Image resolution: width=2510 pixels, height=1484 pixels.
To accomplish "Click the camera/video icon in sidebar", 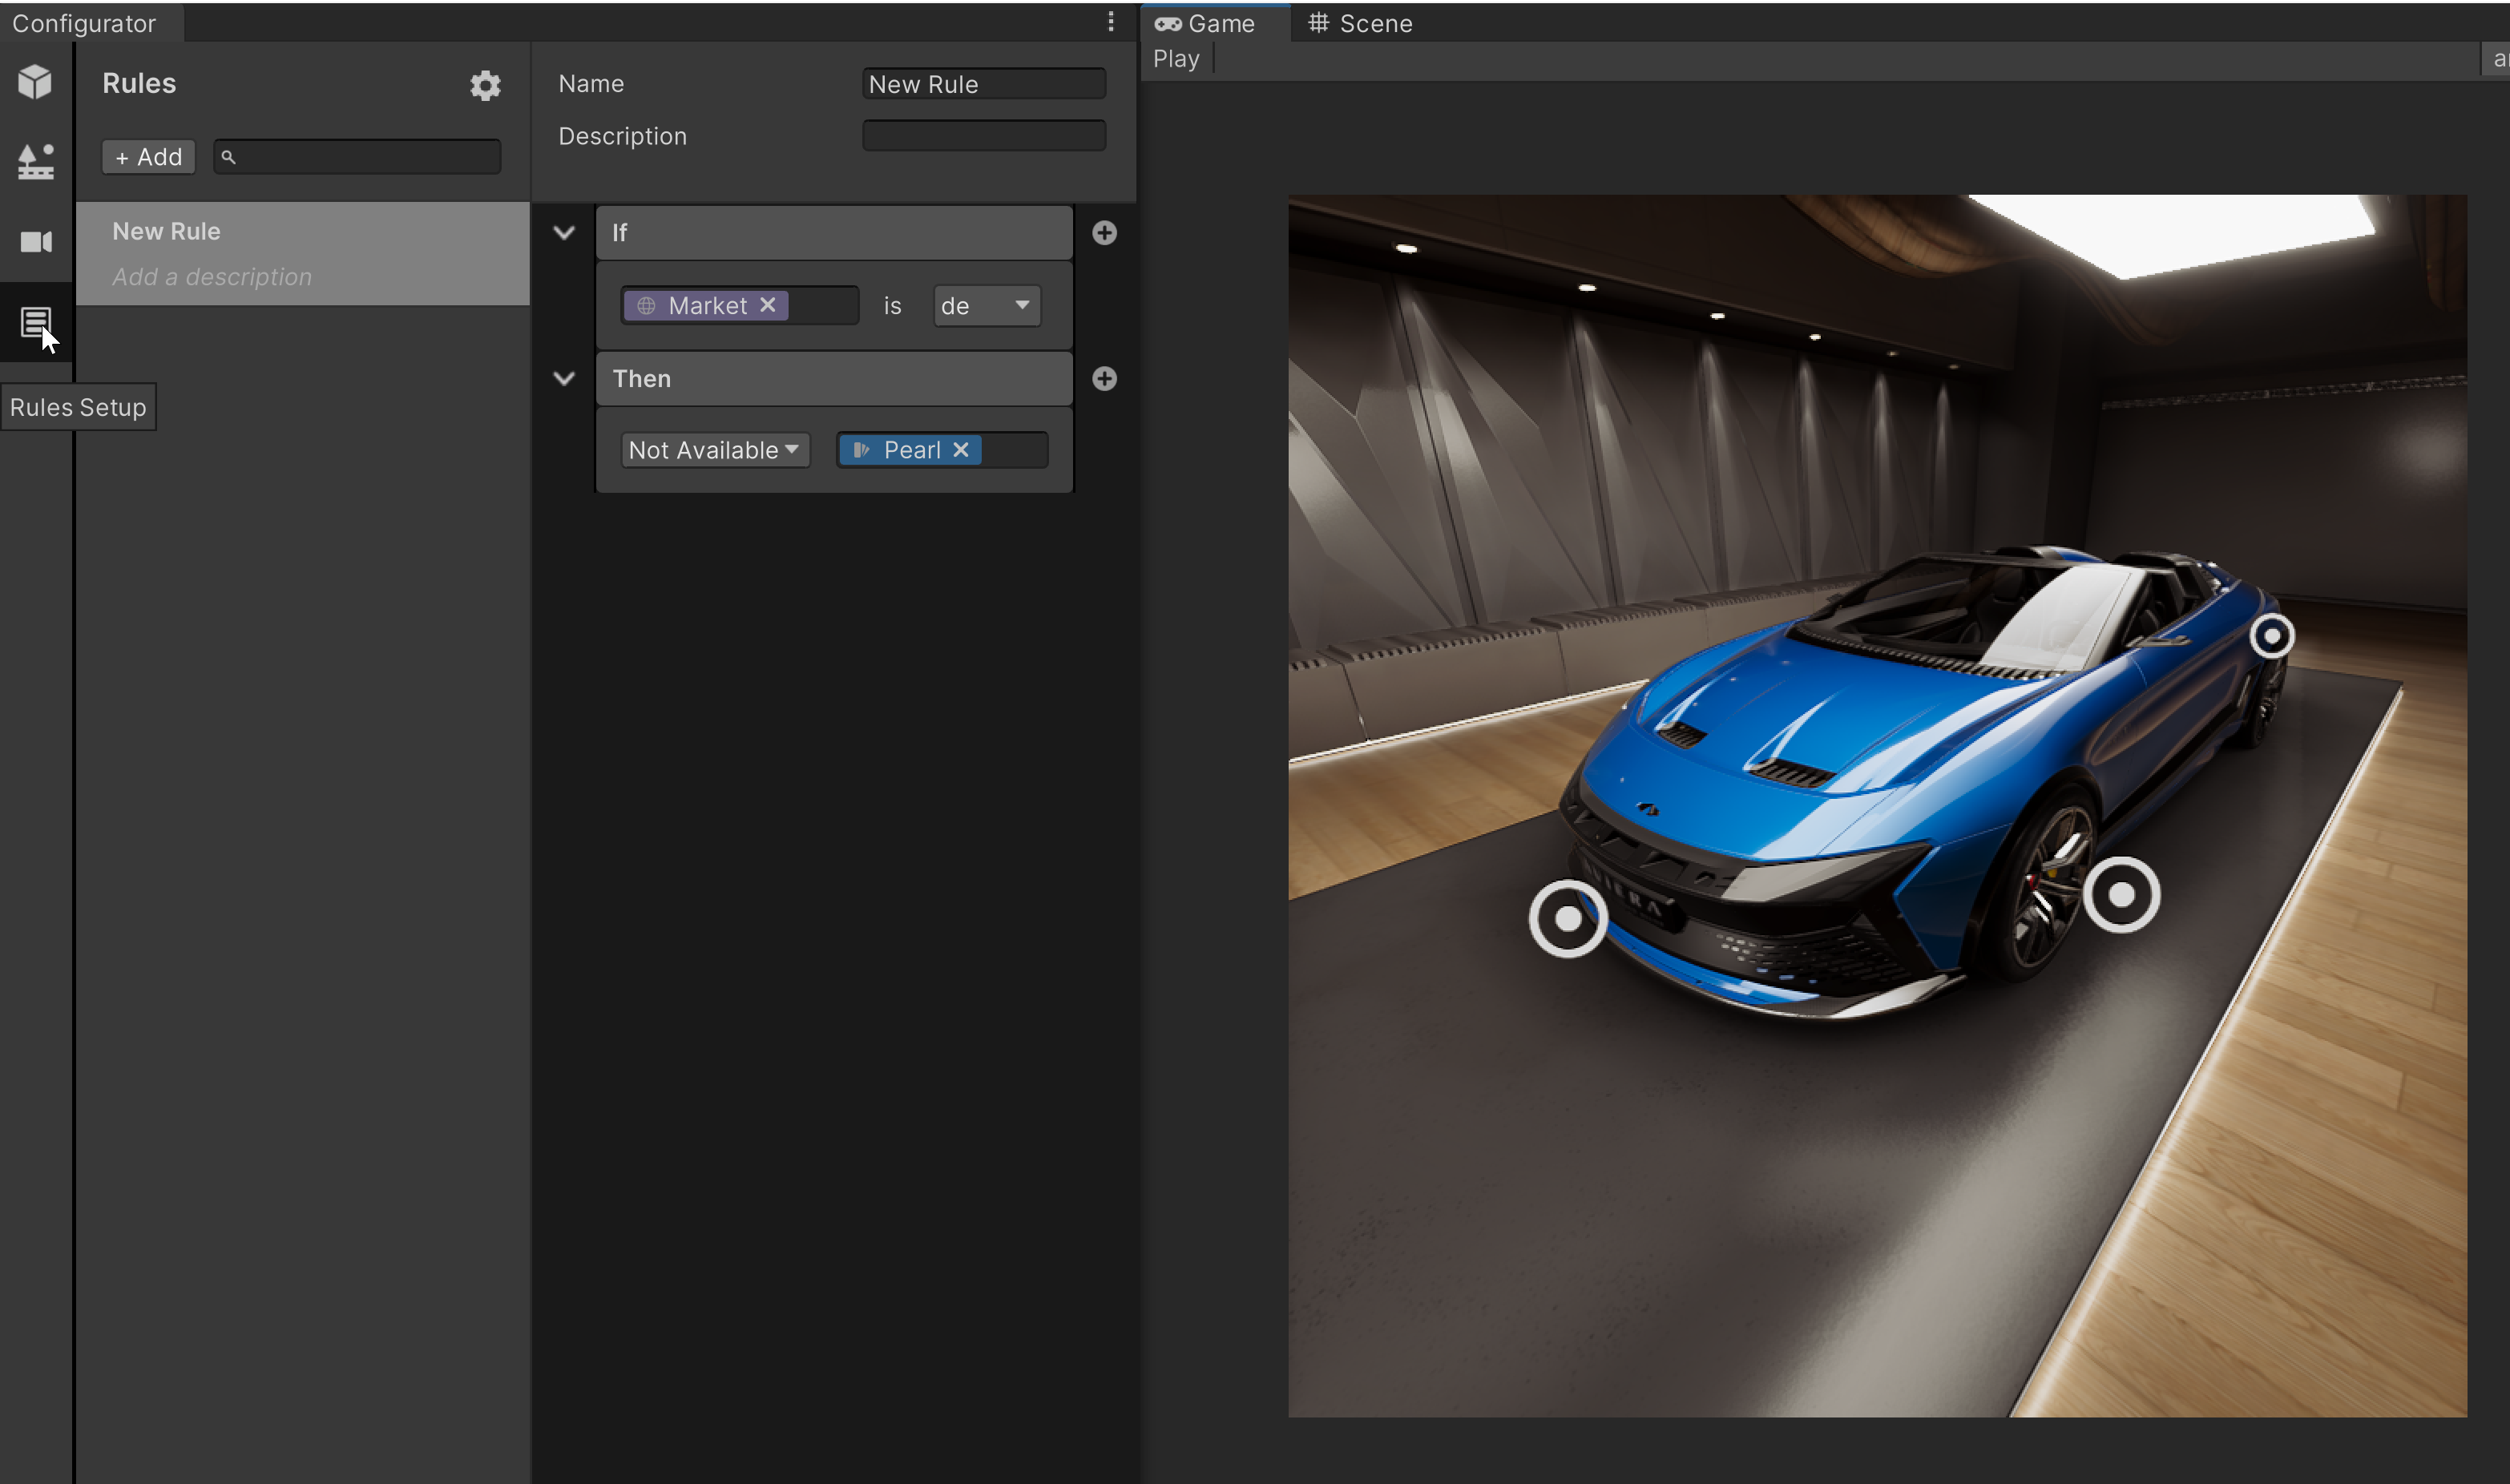I will (x=38, y=242).
